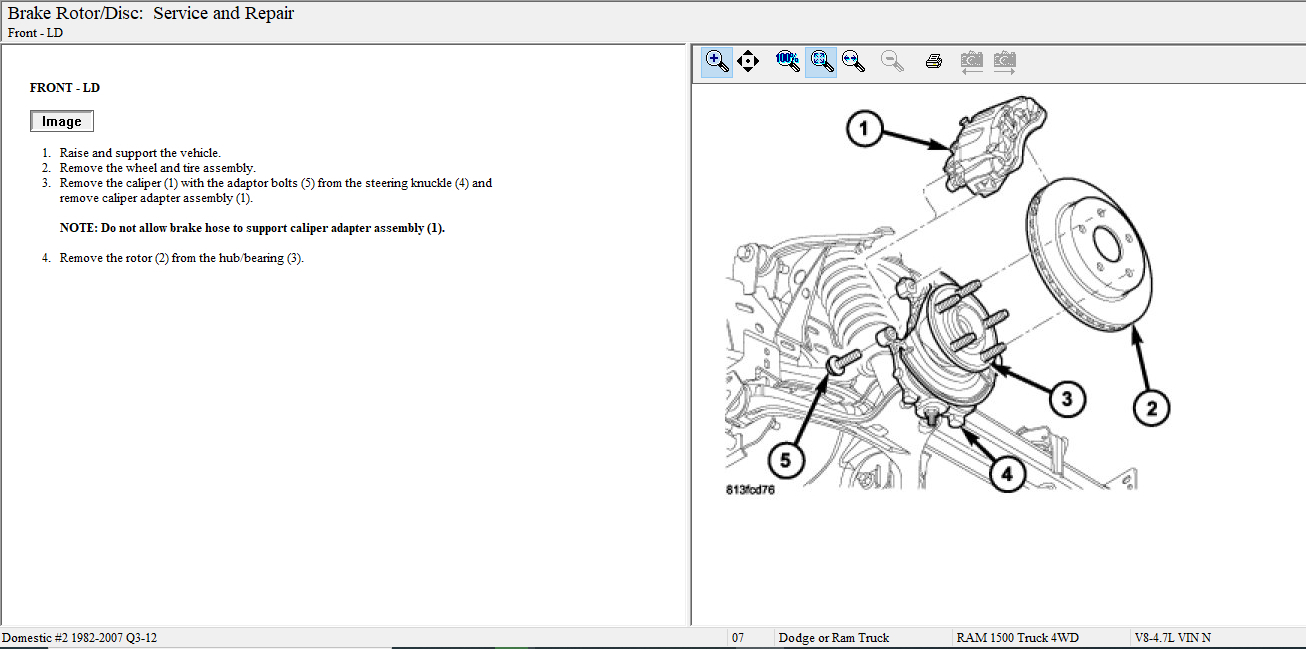Click callout 2 pointing to the rotor
The width and height of the screenshot is (1306, 649).
tap(1151, 407)
